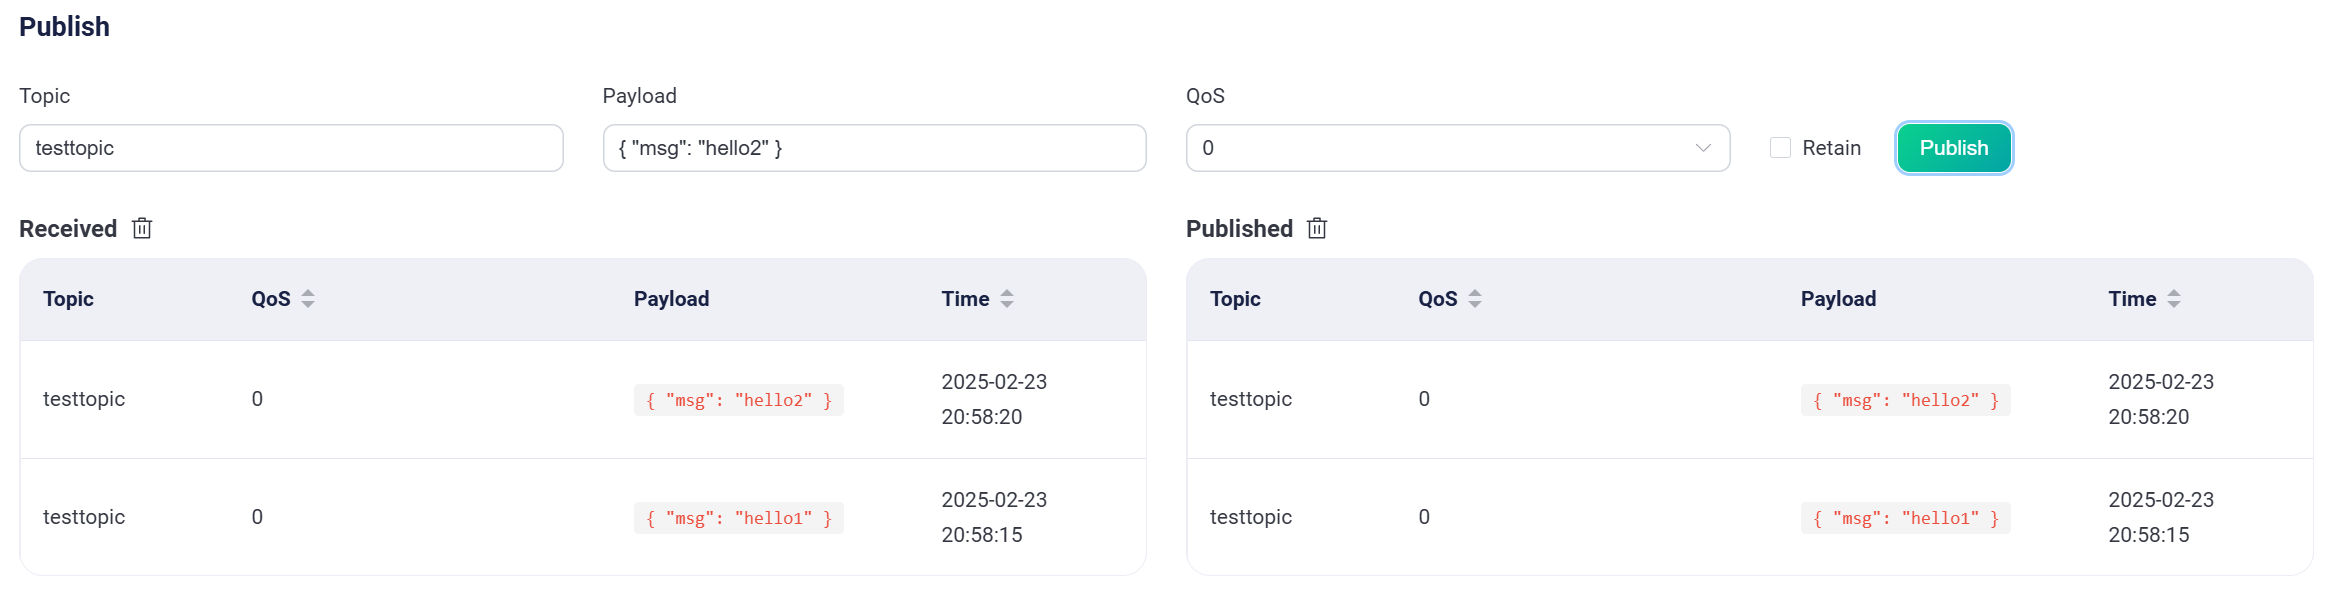
Task: Focus the Payload input field
Action: click(x=874, y=148)
